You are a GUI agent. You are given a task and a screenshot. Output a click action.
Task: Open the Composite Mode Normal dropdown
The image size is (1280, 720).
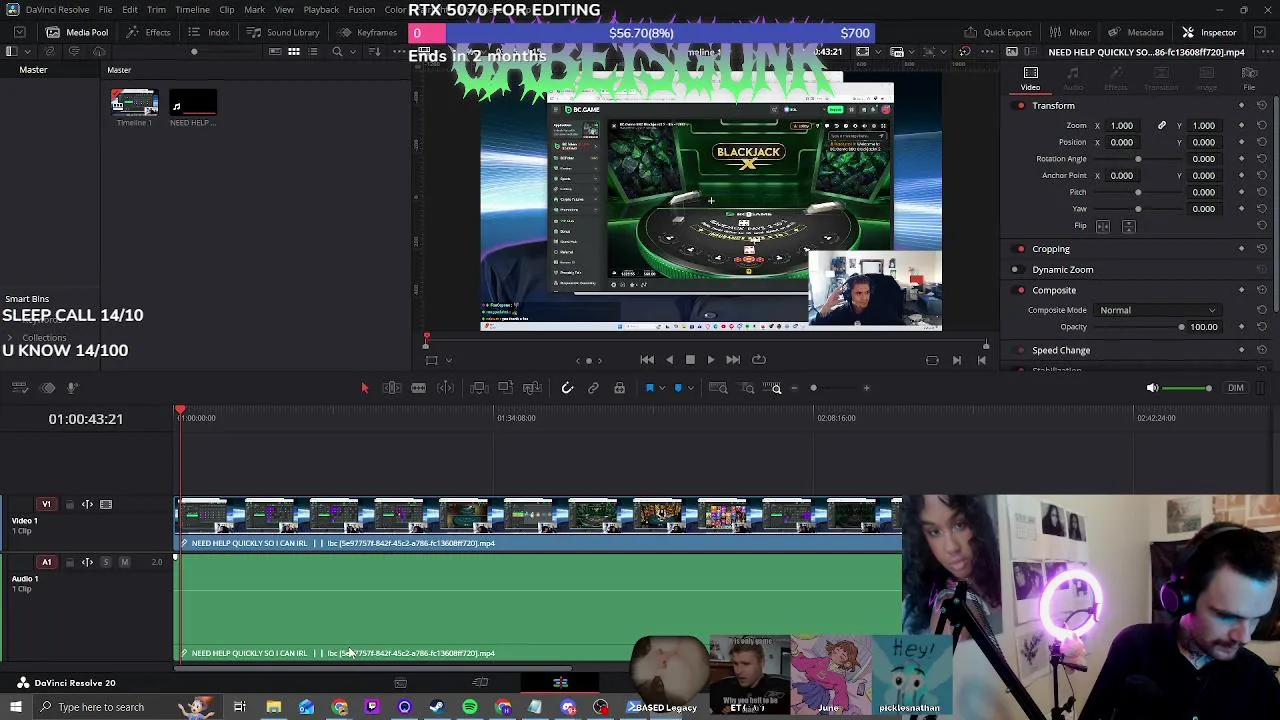(x=1158, y=310)
